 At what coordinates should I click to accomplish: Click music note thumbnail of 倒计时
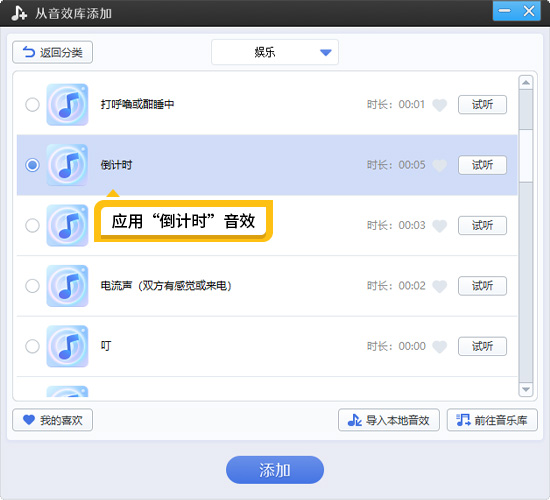[x=67, y=165]
